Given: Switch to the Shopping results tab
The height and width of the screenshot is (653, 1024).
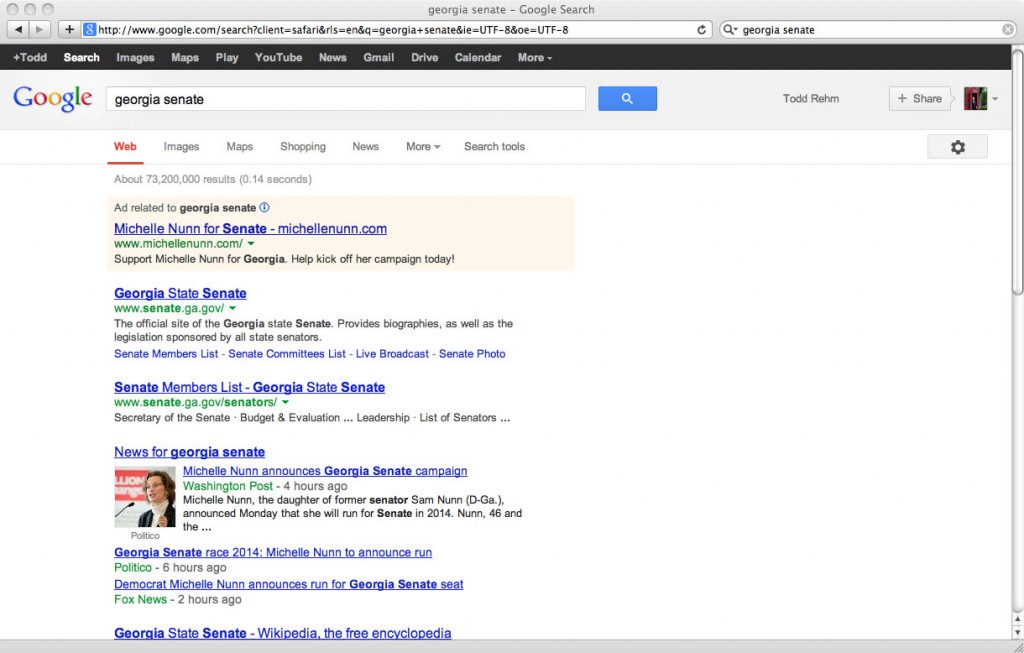Looking at the screenshot, I should tap(303, 146).
